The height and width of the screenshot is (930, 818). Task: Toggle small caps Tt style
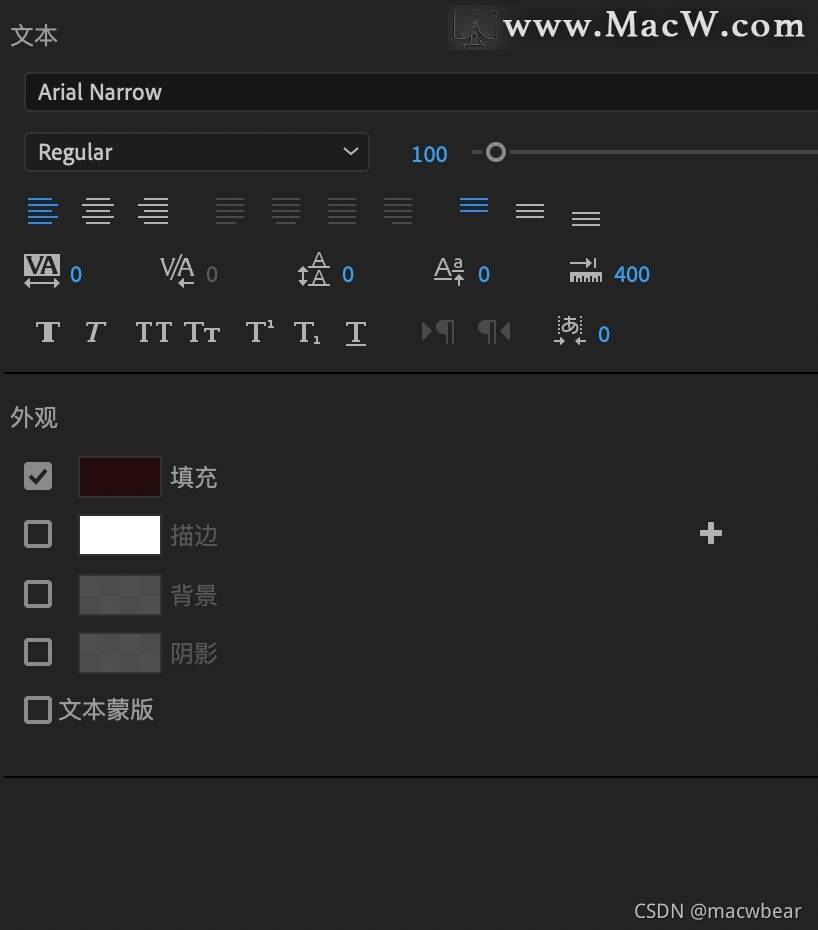202,332
